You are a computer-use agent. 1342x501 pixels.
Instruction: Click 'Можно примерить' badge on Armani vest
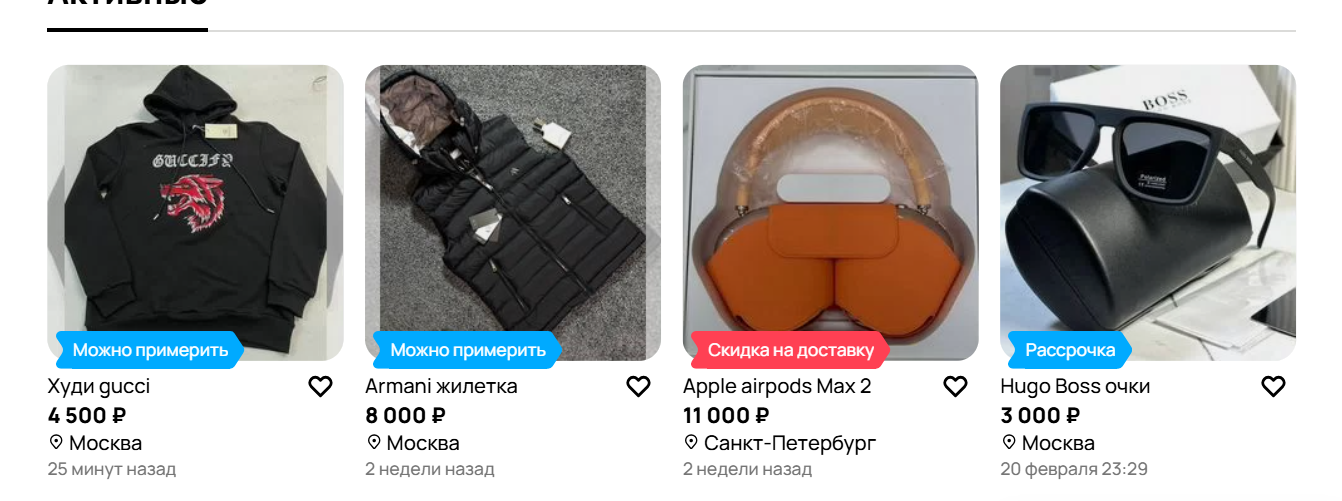pos(468,350)
